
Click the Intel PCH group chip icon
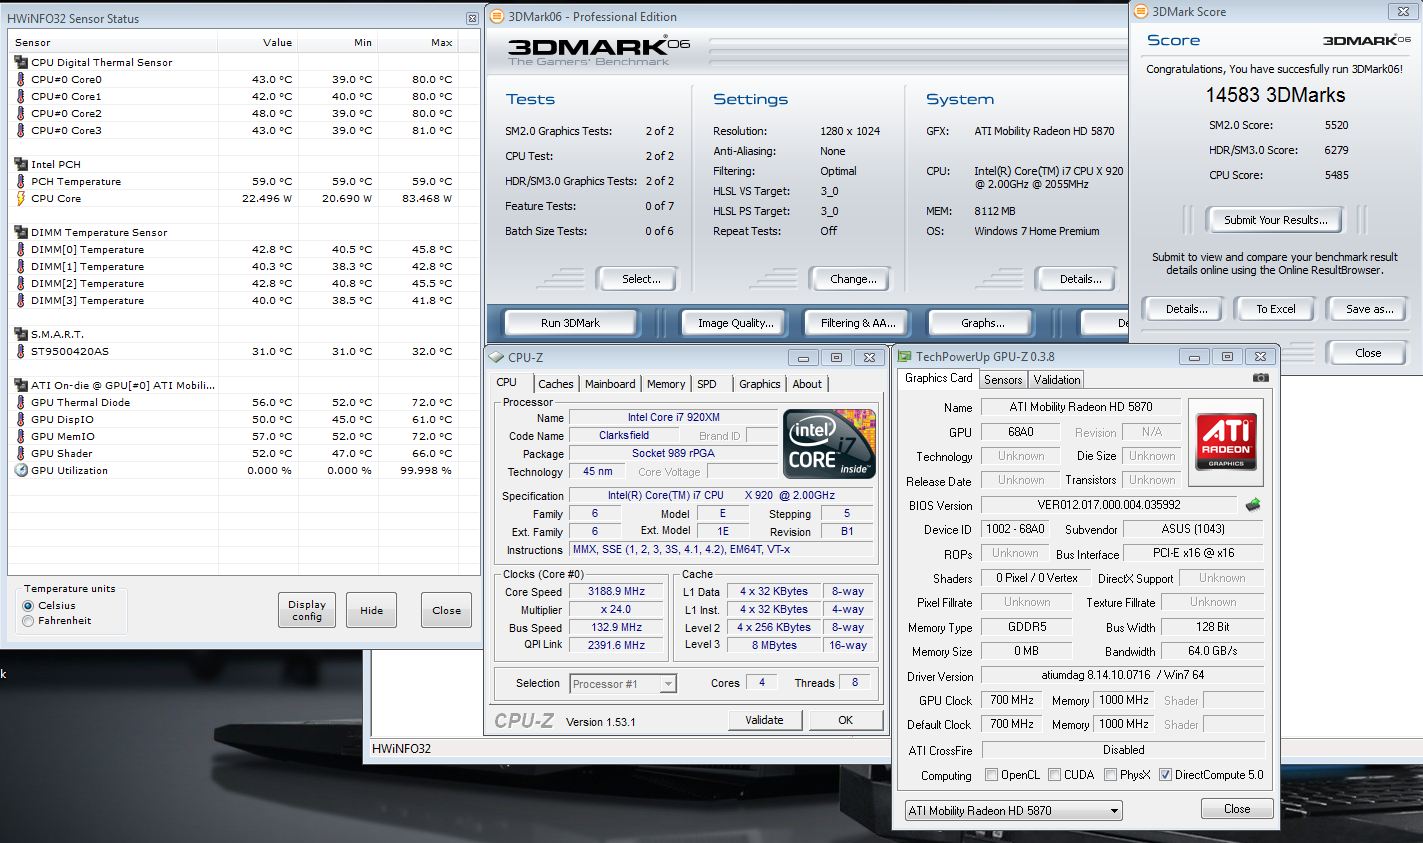tap(21, 164)
